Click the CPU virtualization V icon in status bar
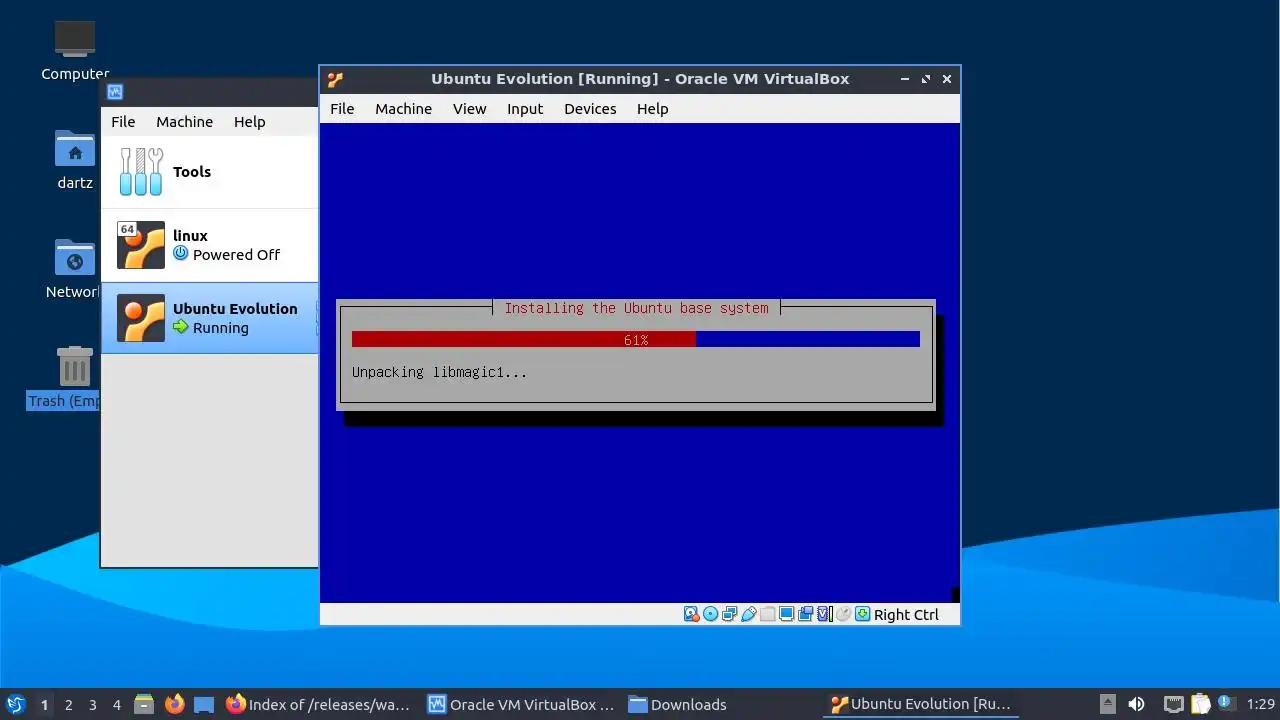 coord(825,614)
